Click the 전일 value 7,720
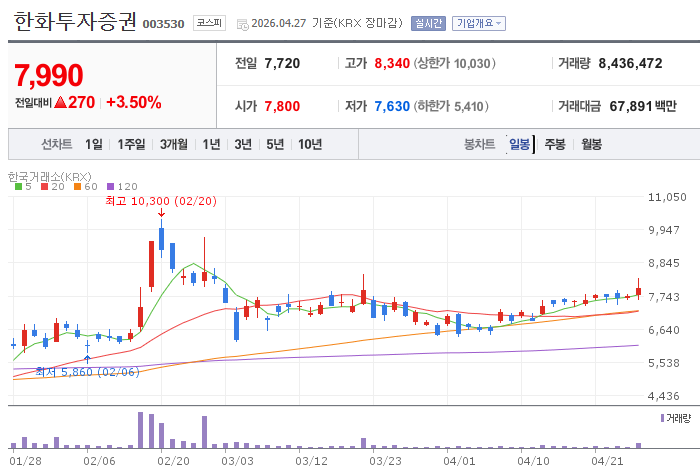The width and height of the screenshot is (700, 475). [282, 63]
